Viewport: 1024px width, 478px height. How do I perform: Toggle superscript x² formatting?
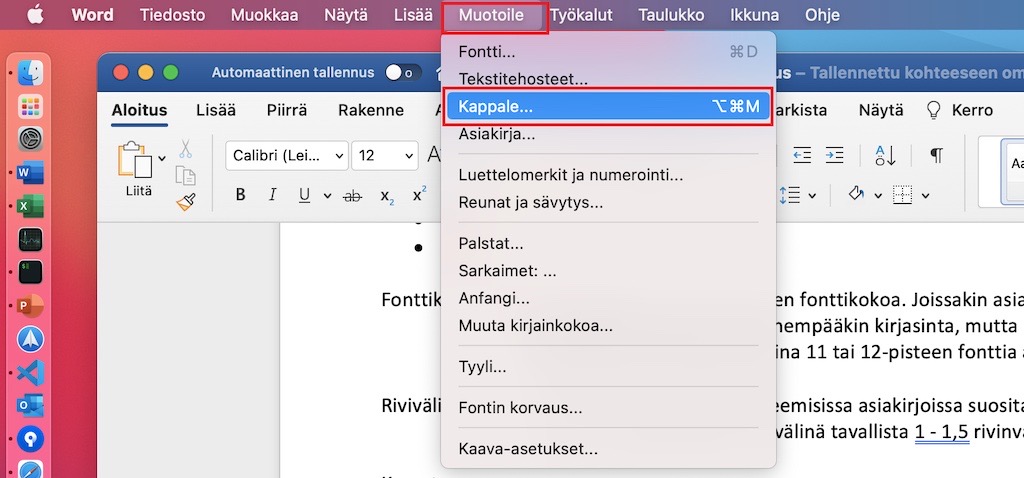(419, 194)
